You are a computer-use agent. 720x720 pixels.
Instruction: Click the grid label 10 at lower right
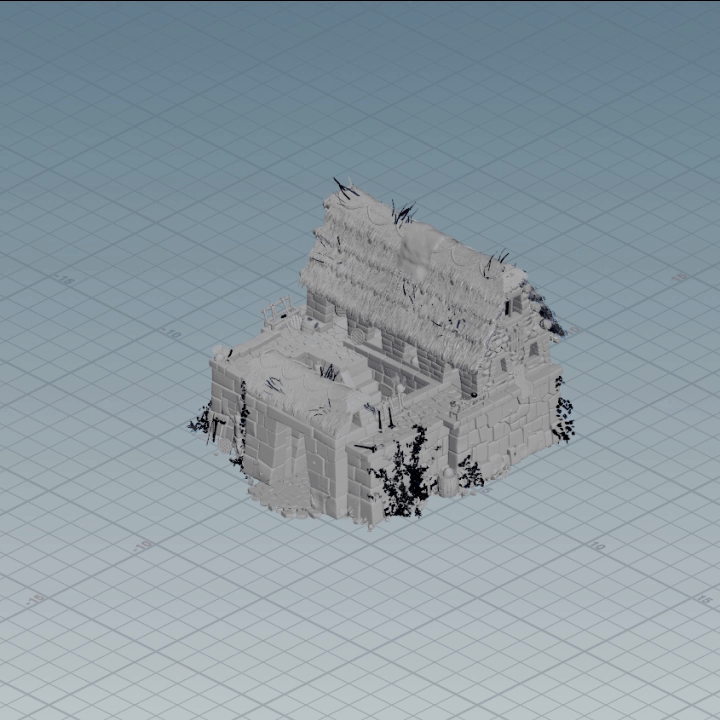click(597, 546)
